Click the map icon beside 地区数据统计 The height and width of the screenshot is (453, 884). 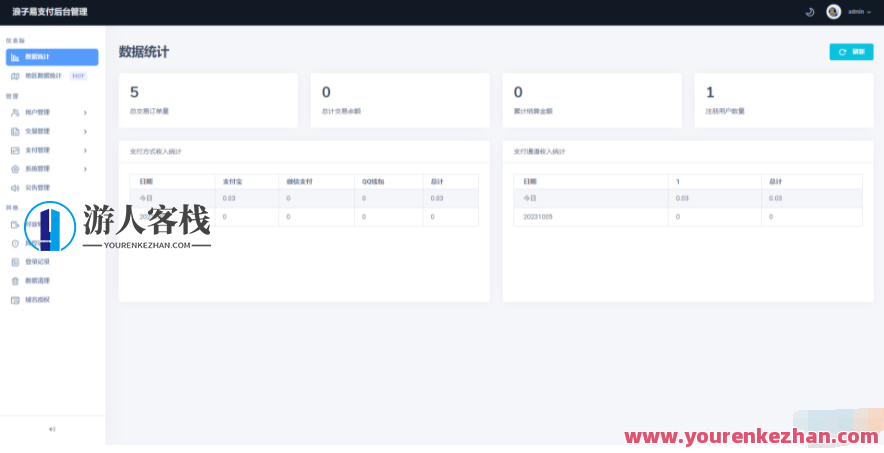click(15, 76)
